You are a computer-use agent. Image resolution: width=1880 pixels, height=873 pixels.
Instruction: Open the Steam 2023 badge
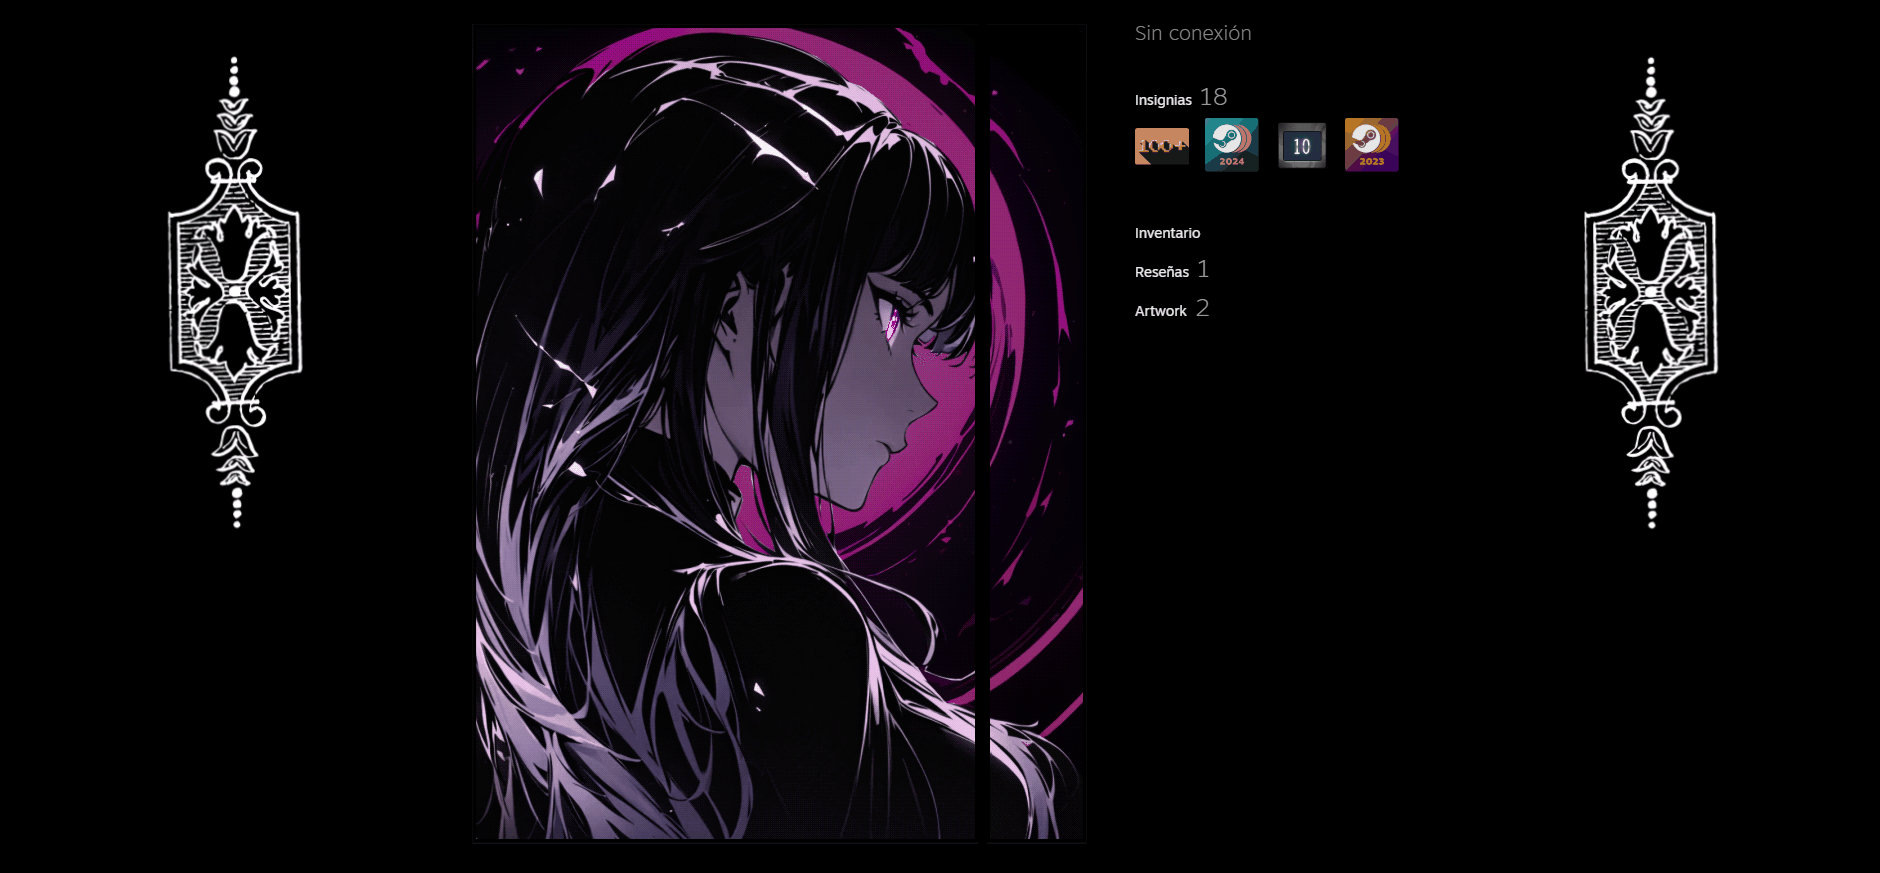(1372, 145)
